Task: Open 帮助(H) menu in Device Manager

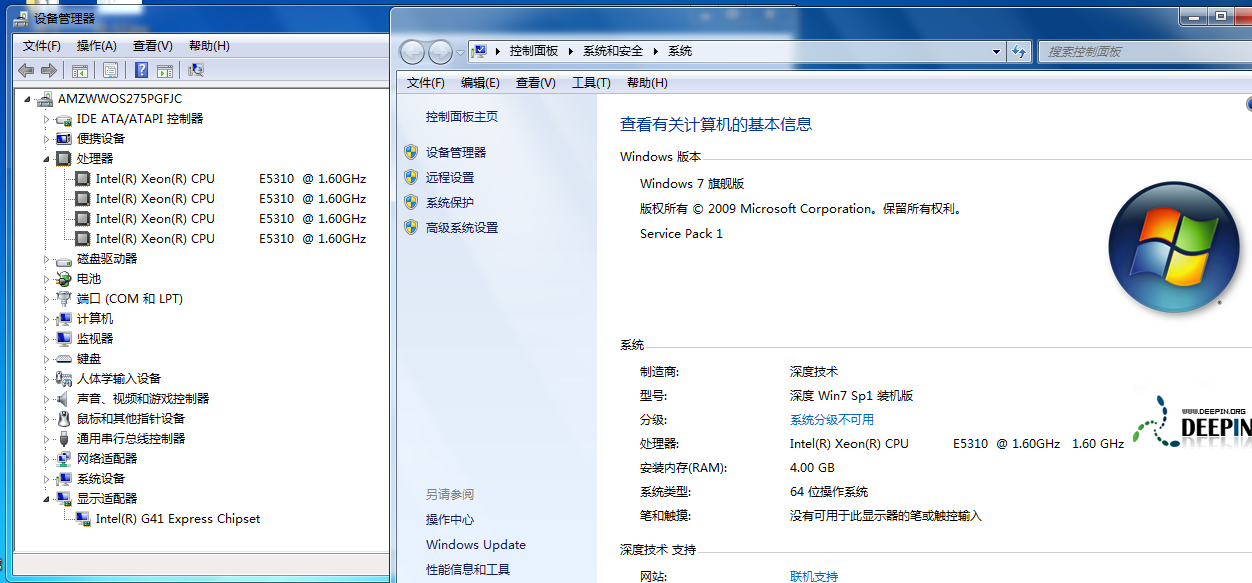Action: (209, 46)
